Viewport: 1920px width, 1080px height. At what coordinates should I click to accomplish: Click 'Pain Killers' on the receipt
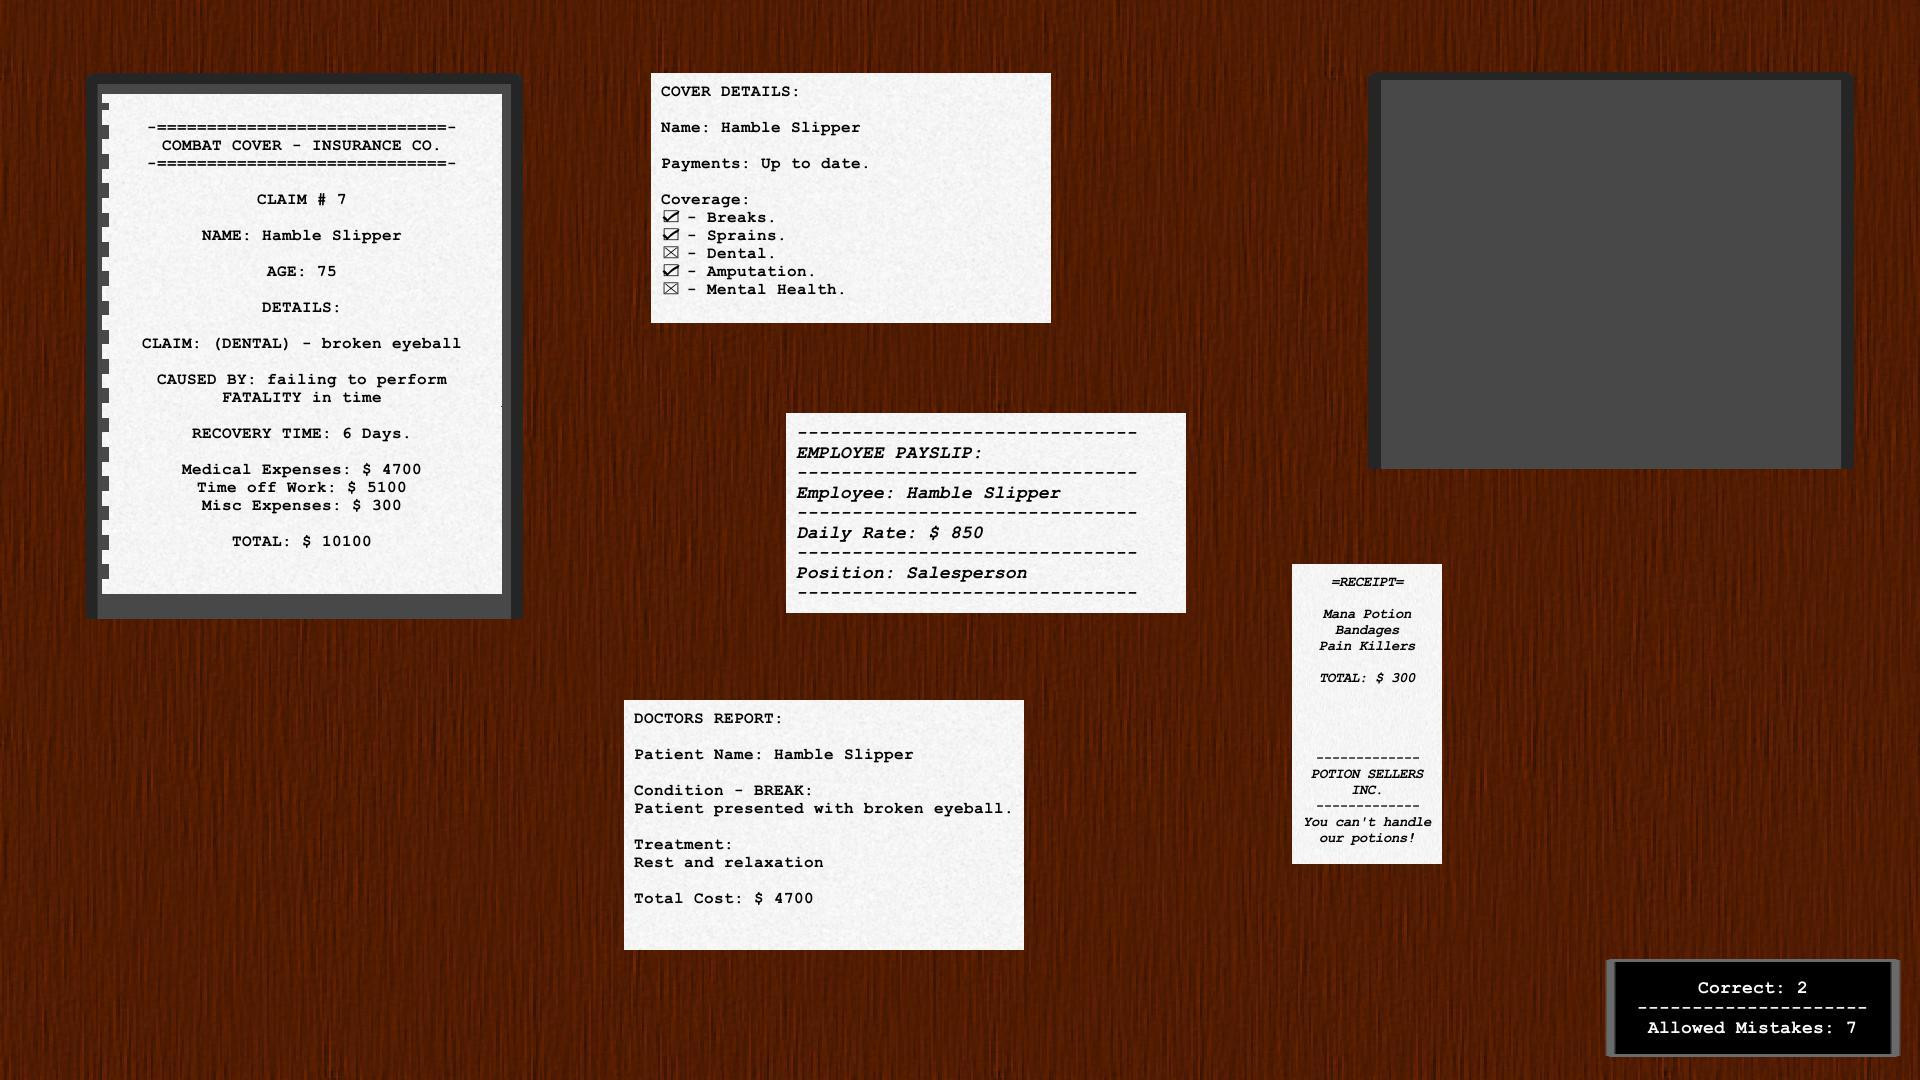pyautogui.click(x=1367, y=646)
